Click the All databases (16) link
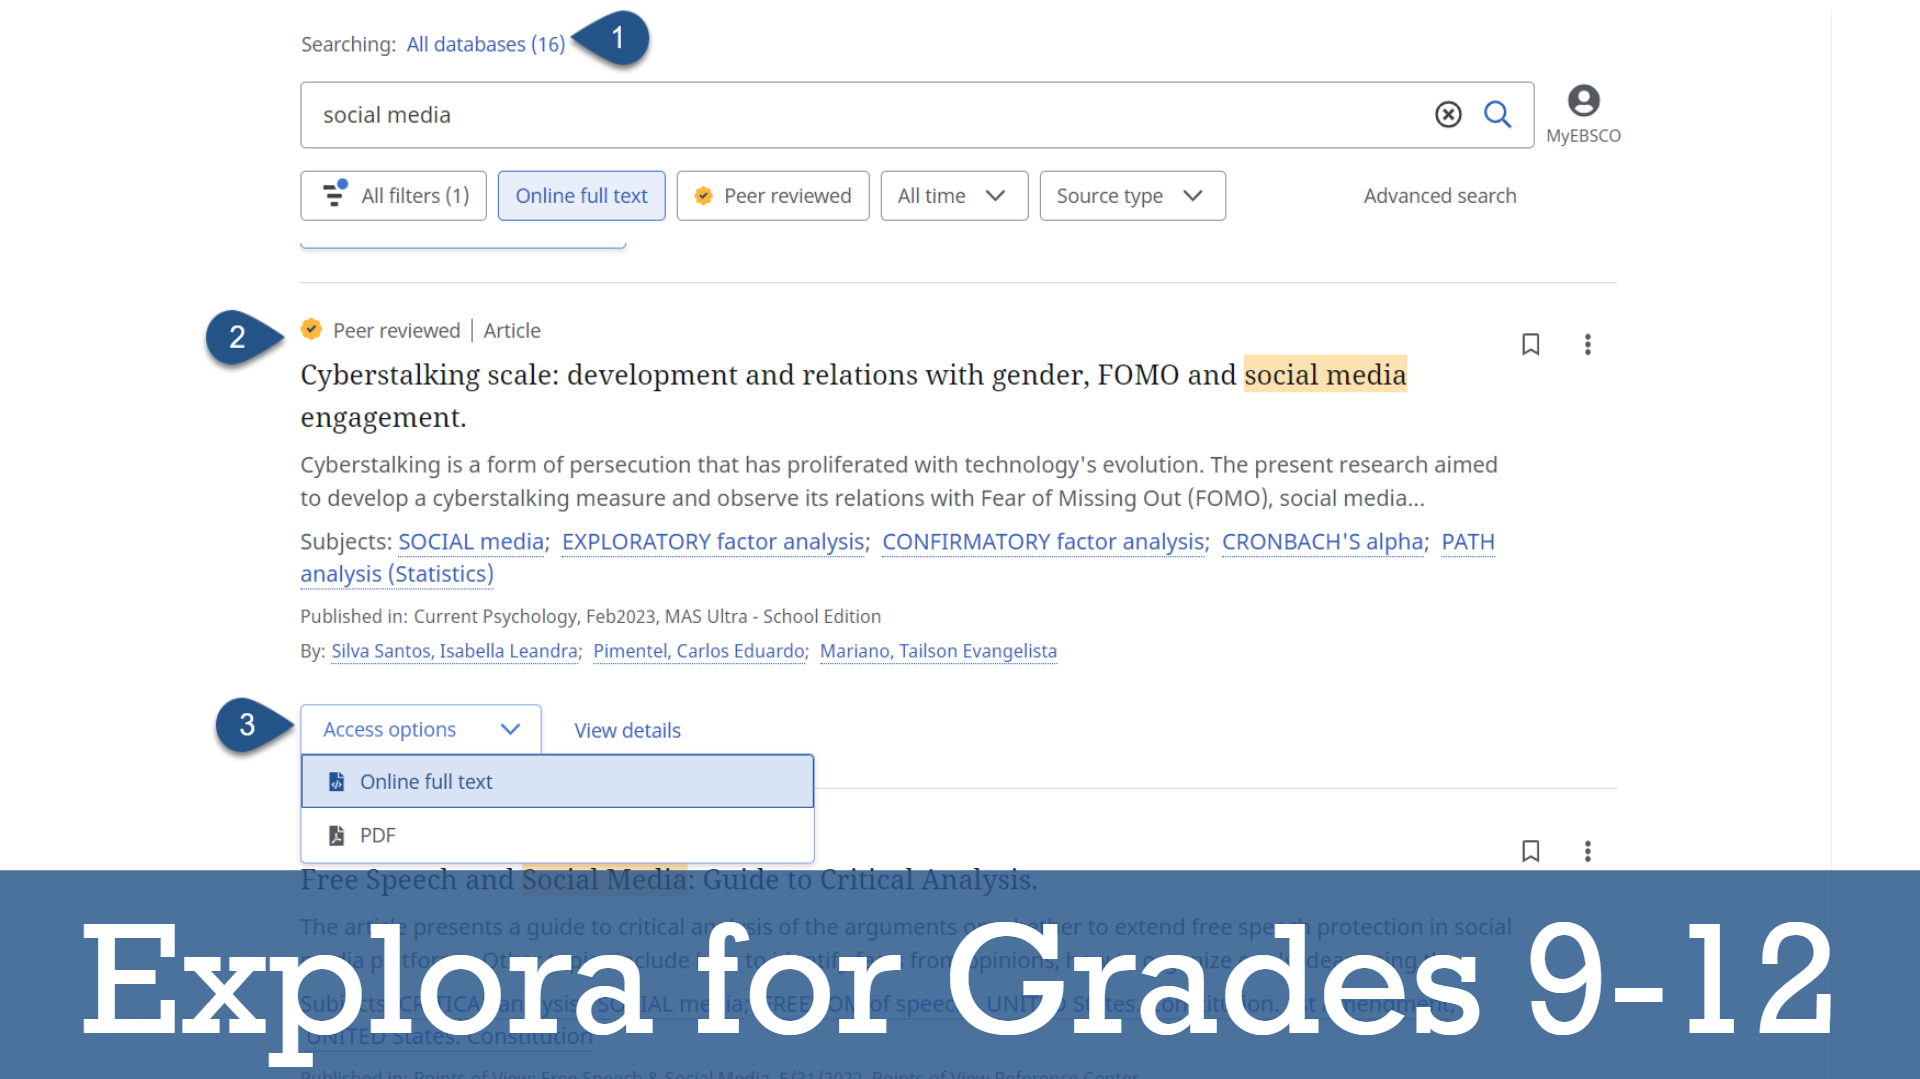This screenshot has width=1920, height=1079. point(485,44)
